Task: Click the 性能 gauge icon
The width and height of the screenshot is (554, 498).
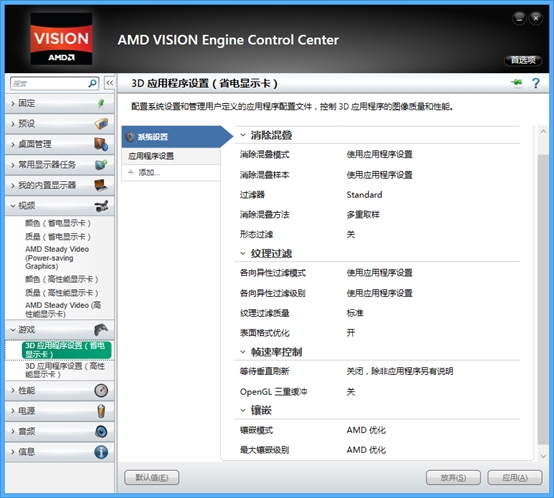Action: [101, 390]
